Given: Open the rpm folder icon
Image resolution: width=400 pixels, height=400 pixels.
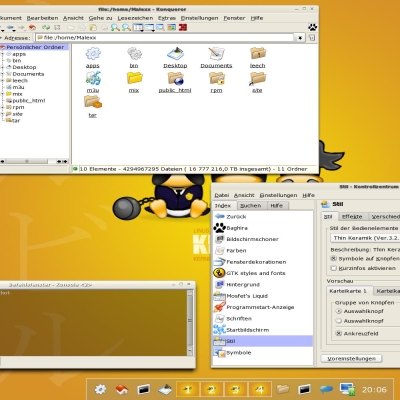Looking at the screenshot, I should pyautogui.click(x=217, y=79).
